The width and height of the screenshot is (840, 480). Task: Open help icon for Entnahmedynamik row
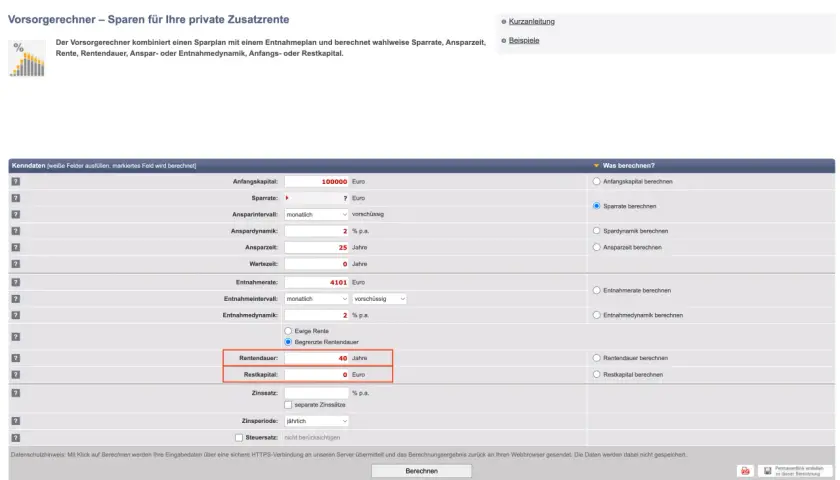(x=16, y=315)
